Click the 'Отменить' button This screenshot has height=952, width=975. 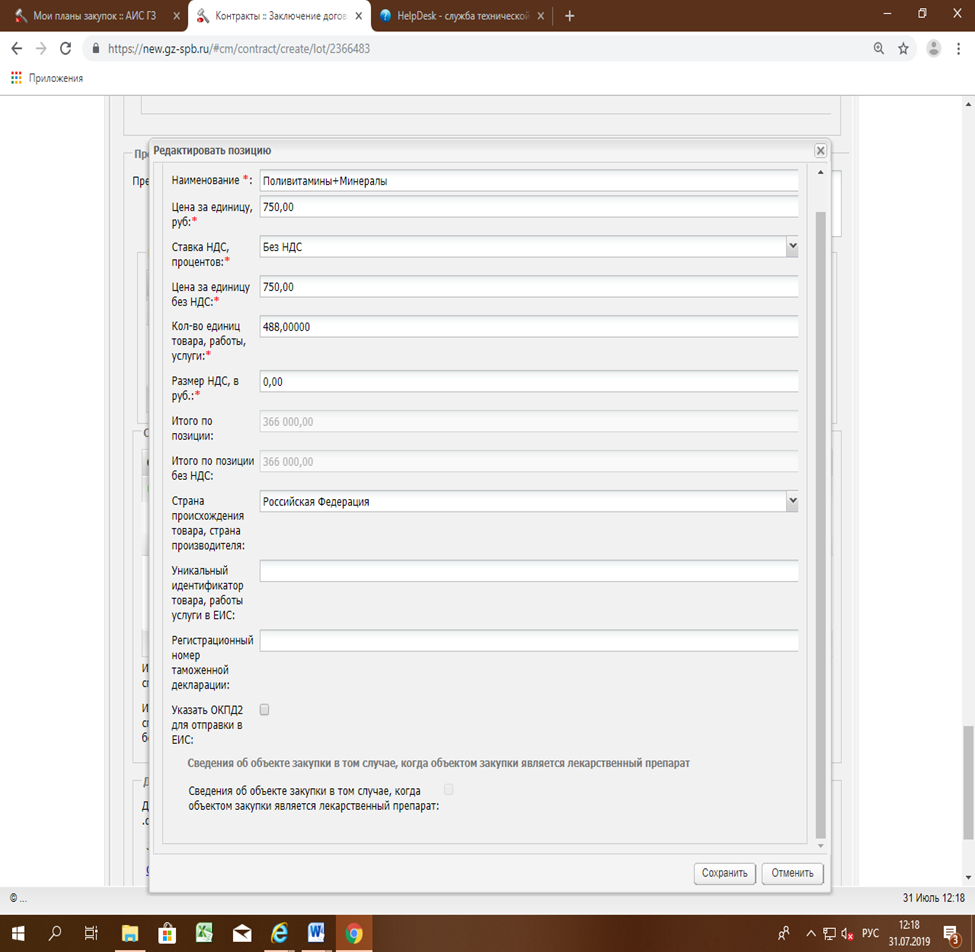coord(792,873)
